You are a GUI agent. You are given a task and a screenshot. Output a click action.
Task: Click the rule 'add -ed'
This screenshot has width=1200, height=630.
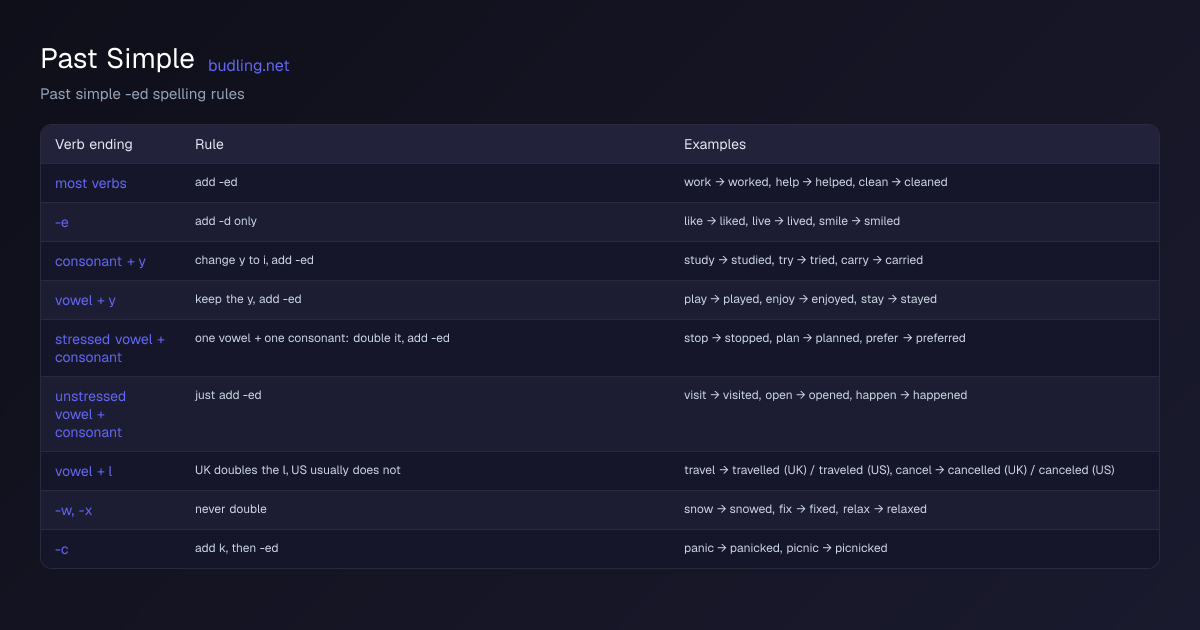[x=216, y=182]
